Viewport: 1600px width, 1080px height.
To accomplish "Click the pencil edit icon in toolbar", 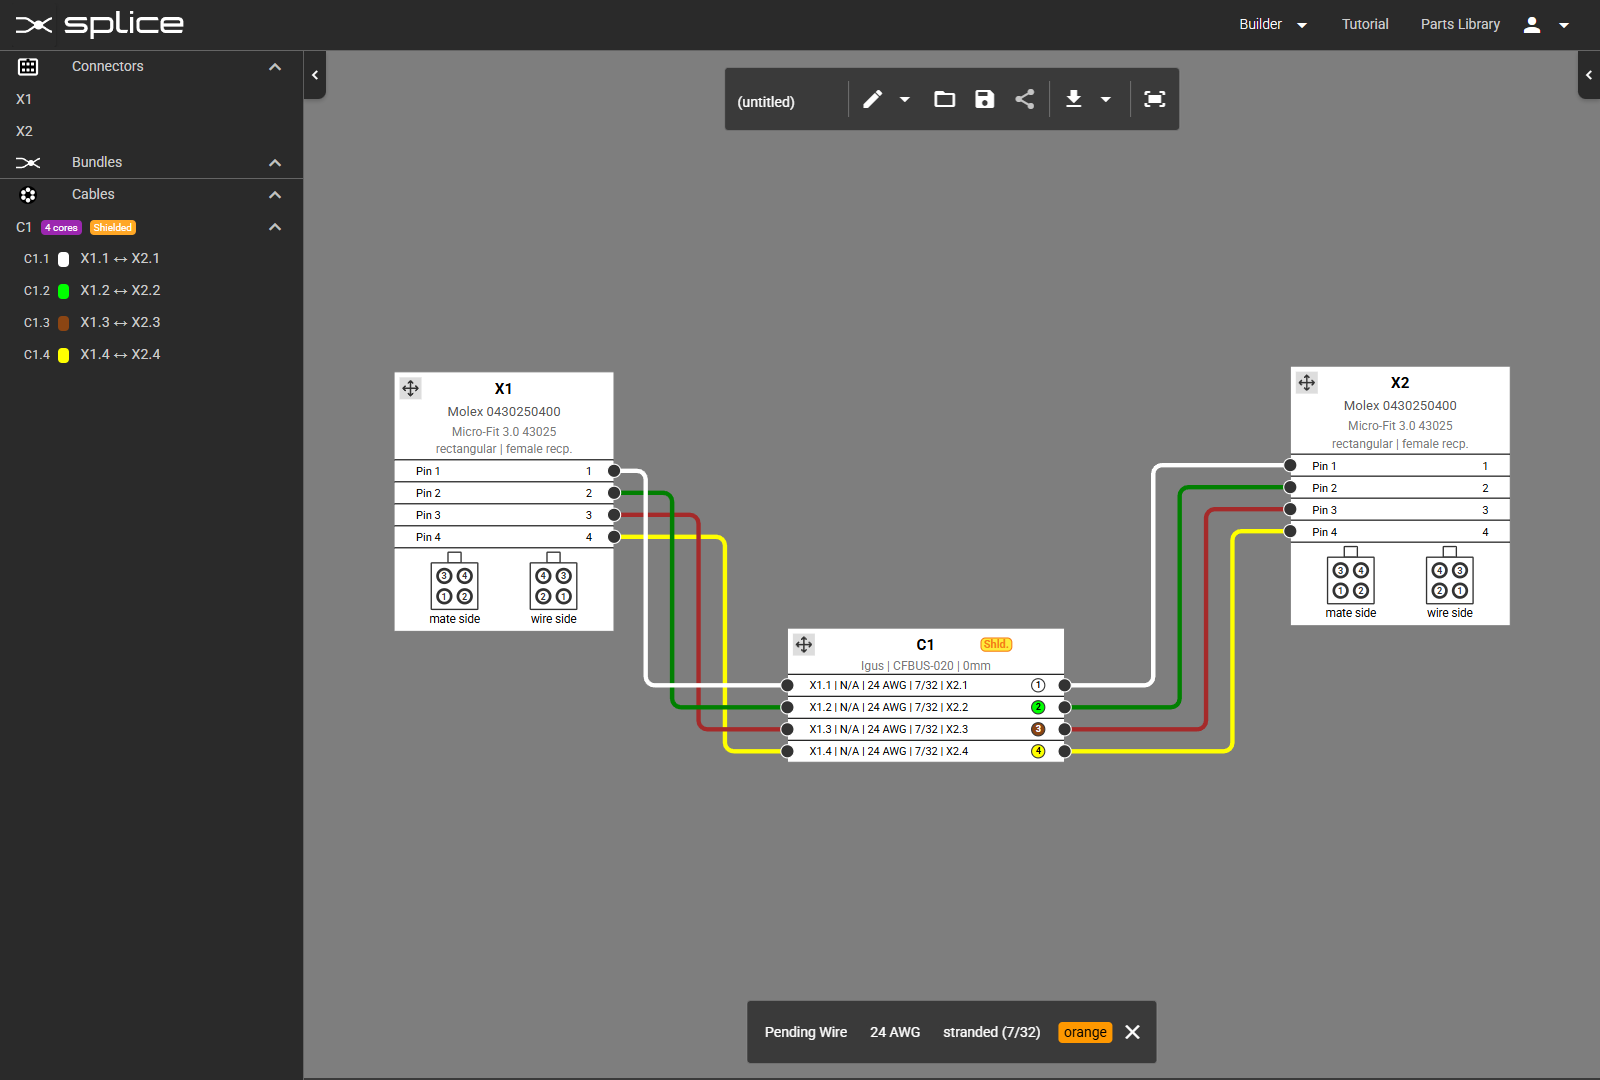I will coord(872,99).
